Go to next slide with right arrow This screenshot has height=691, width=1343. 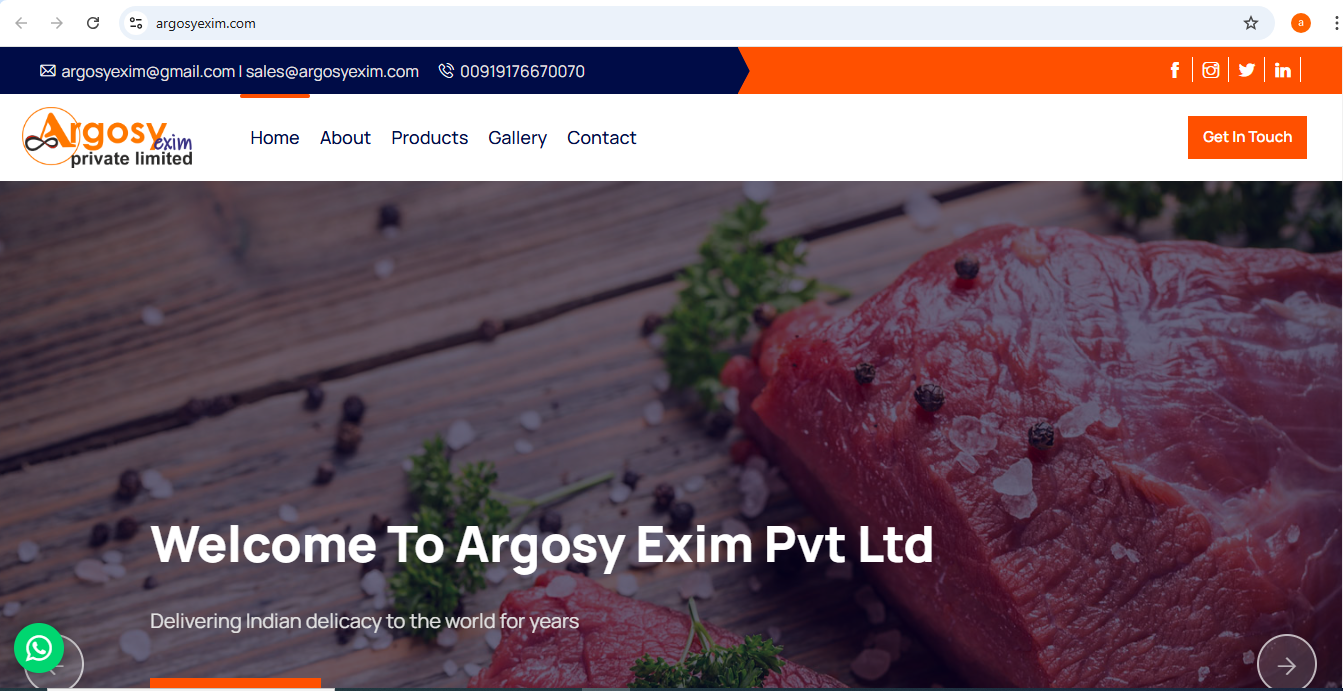pyautogui.click(x=1287, y=664)
